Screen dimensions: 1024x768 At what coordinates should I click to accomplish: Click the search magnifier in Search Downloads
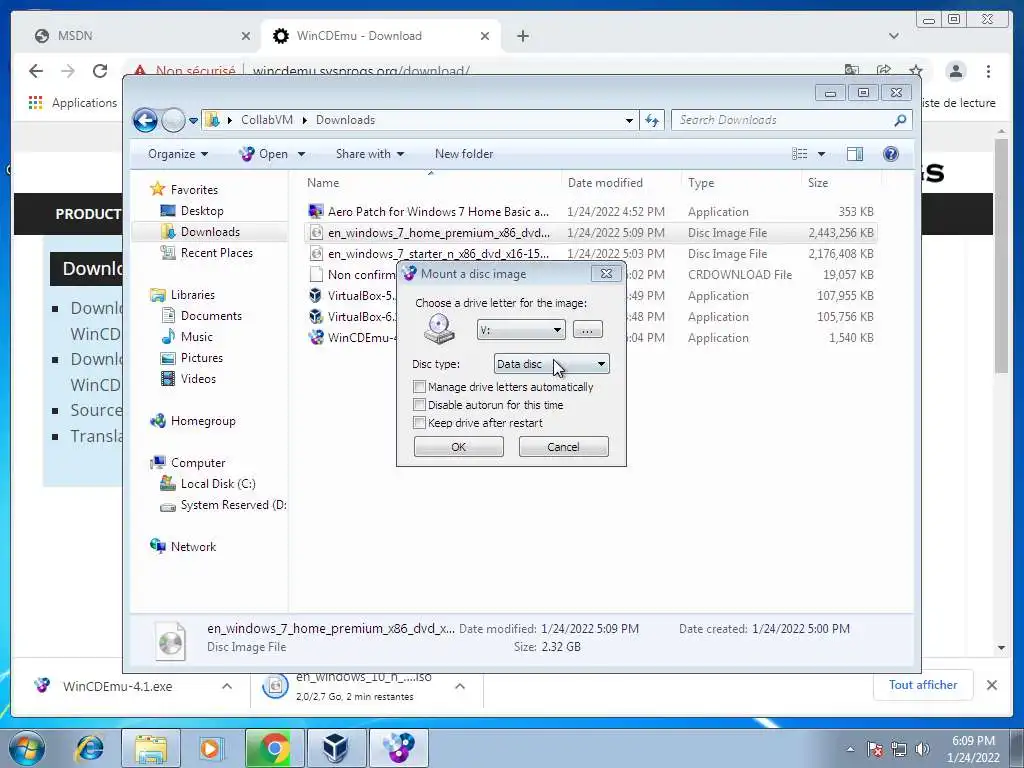tap(900, 120)
